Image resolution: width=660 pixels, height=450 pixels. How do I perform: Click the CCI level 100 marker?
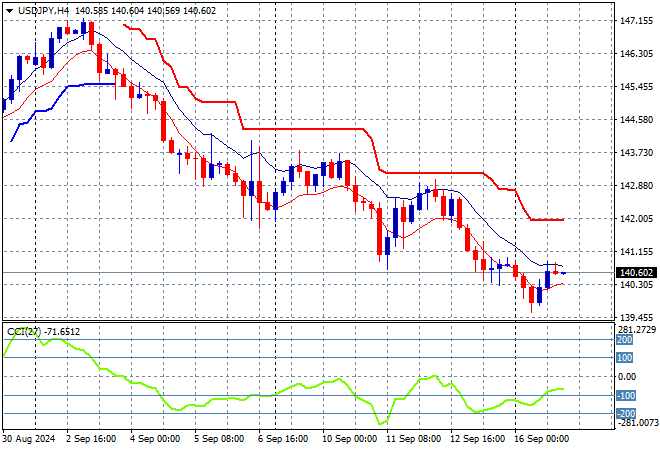point(625,358)
